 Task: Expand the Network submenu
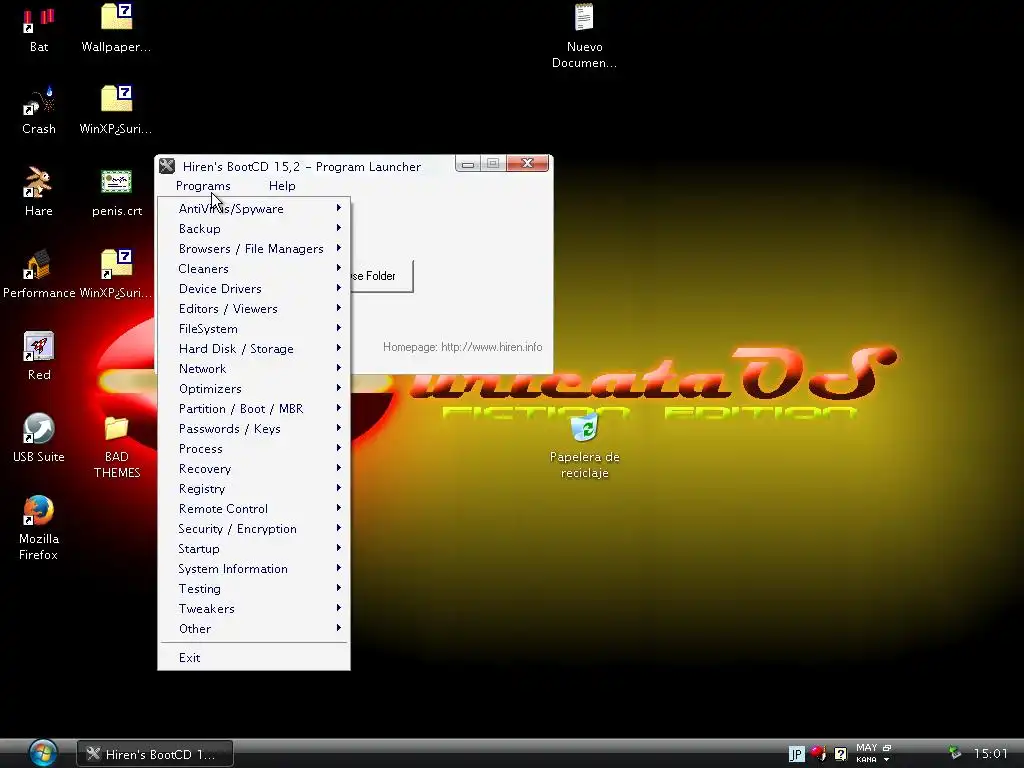254,368
